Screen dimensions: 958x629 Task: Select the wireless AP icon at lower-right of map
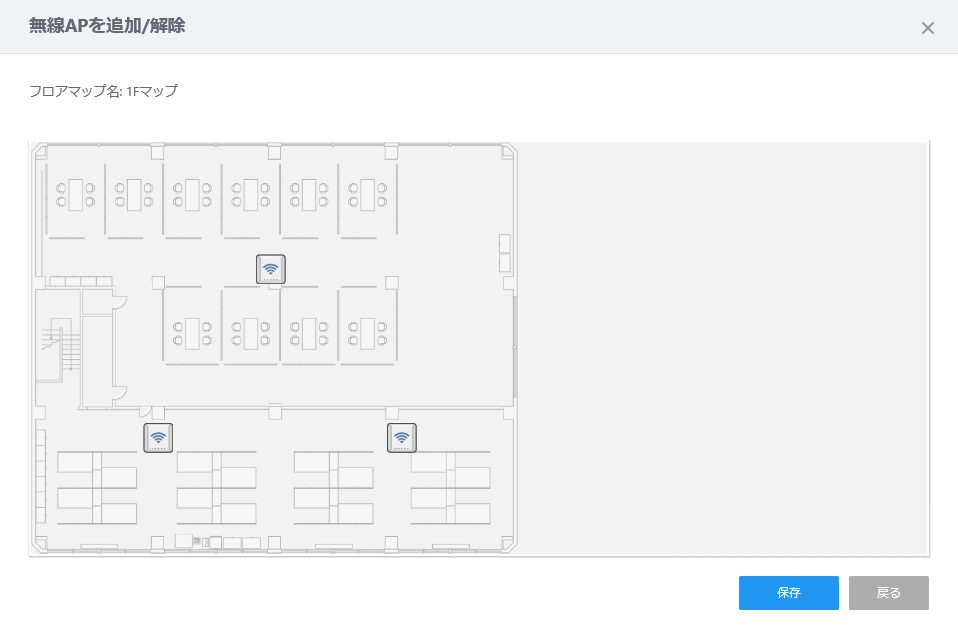pos(401,438)
